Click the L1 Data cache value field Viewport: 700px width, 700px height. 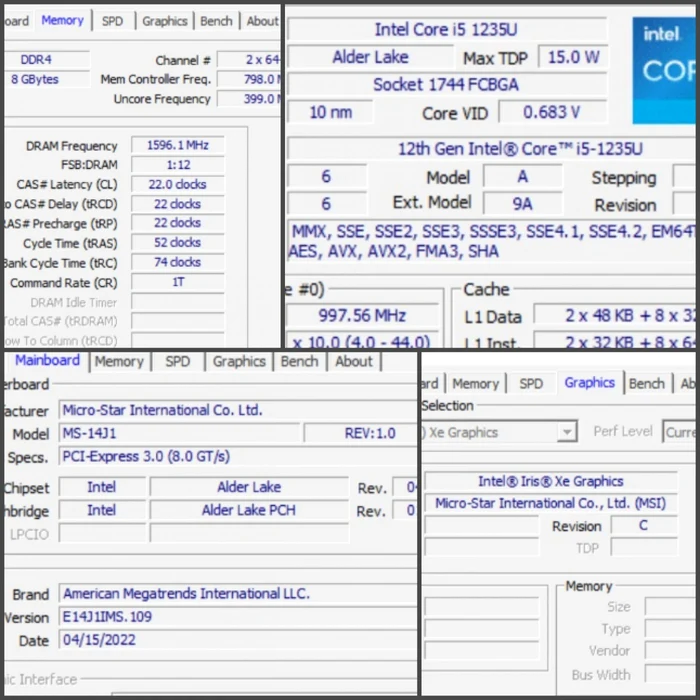pos(615,316)
